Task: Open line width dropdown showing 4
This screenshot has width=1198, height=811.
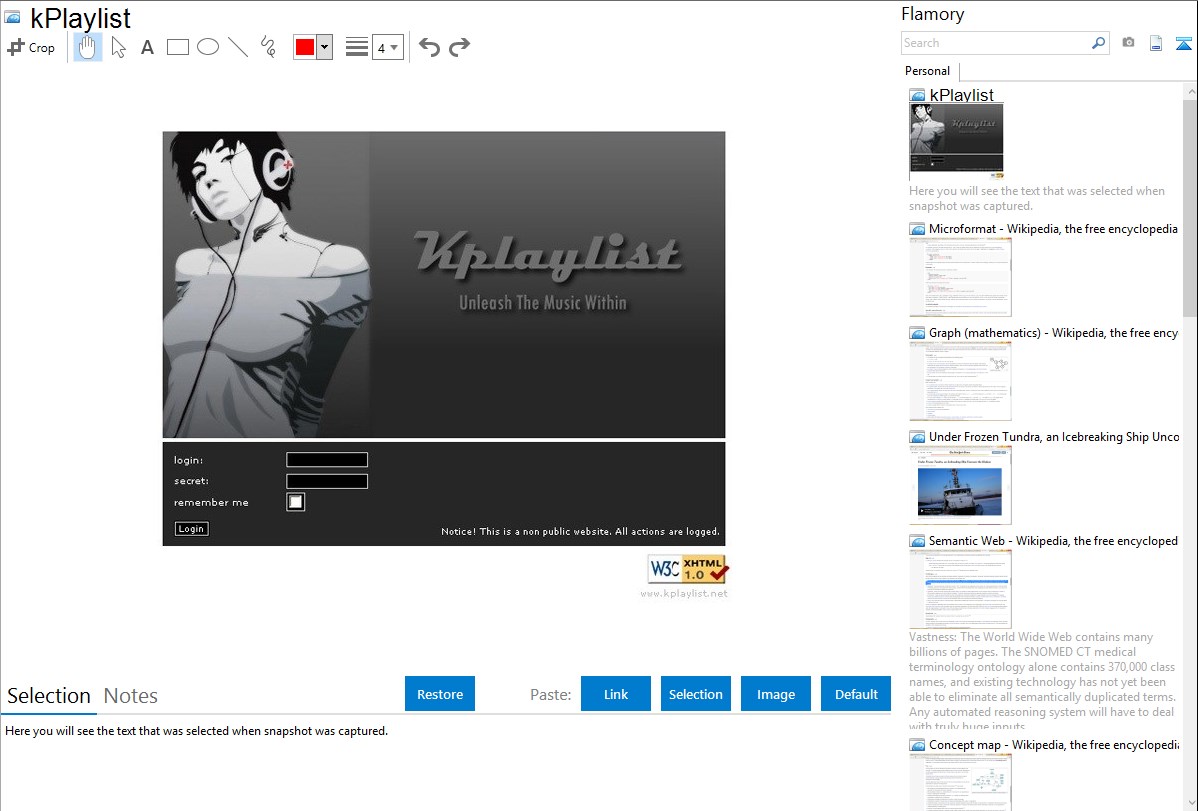Action: [388, 47]
